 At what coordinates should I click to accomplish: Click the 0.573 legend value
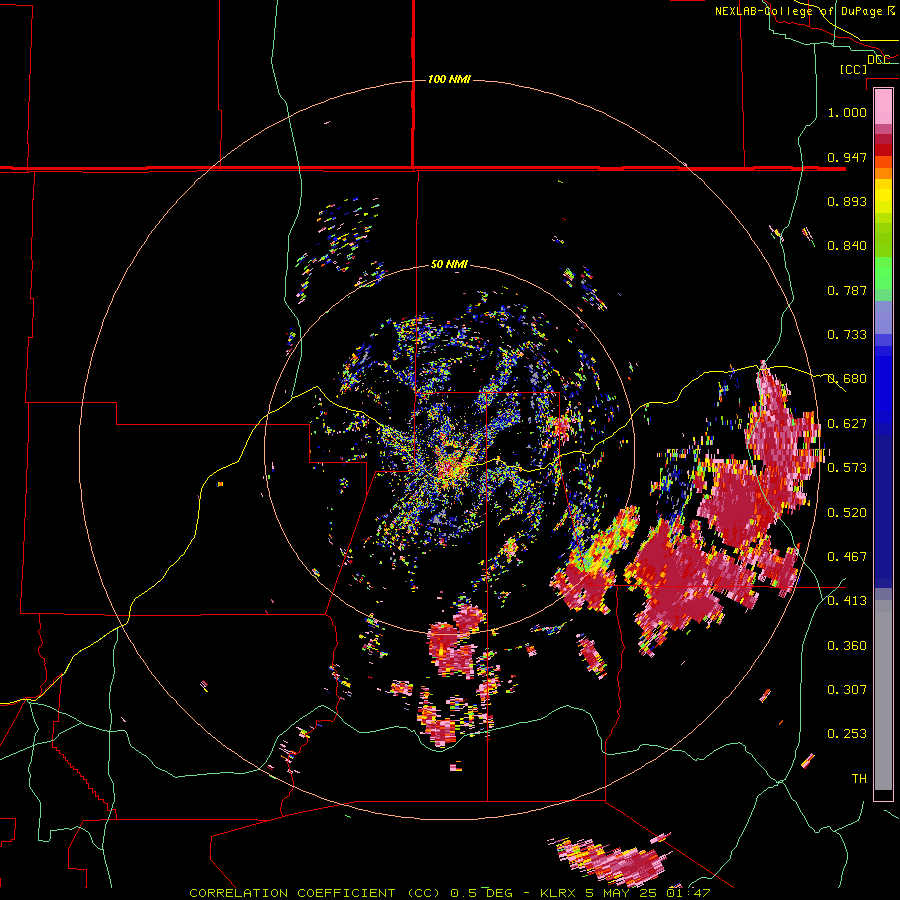[847, 467]
